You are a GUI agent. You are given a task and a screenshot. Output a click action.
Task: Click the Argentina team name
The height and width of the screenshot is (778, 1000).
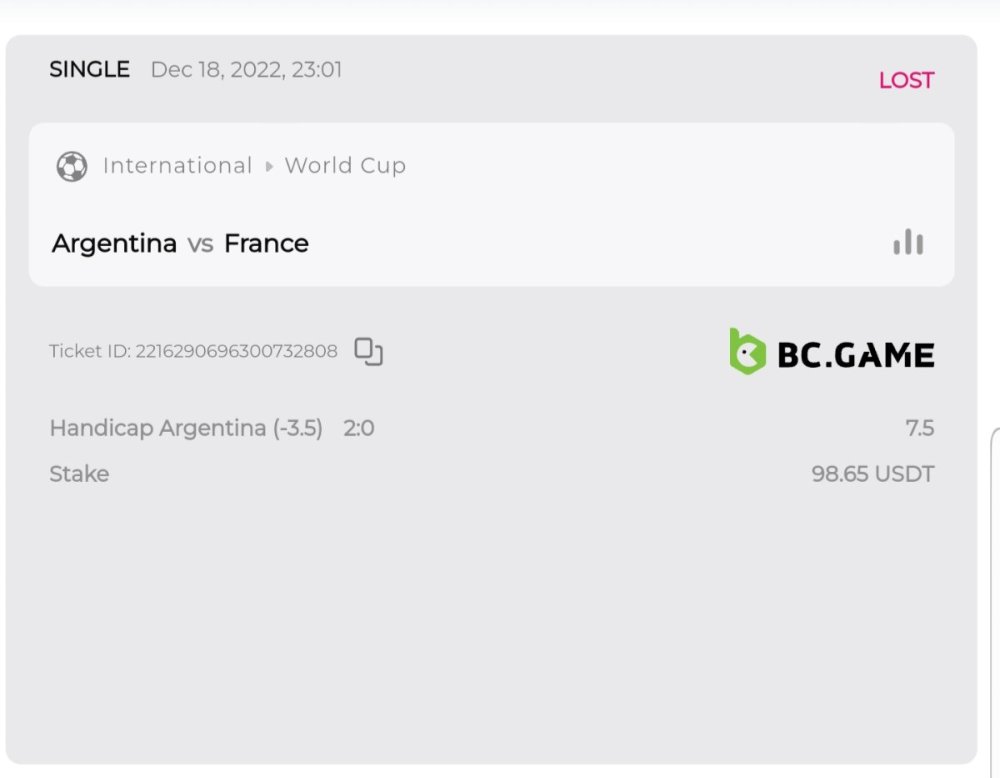click(114, 243)
